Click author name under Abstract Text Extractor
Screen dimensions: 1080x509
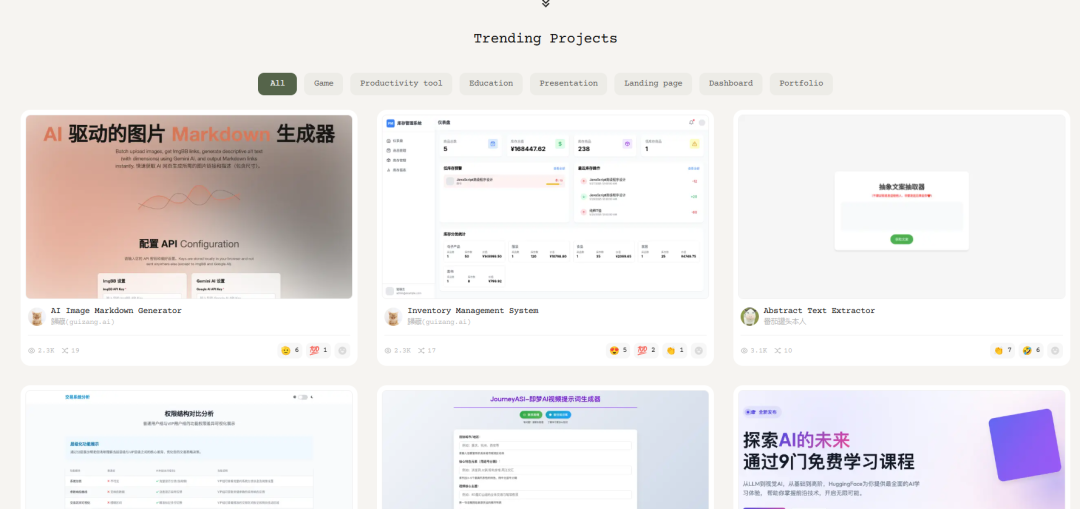(x=785, y=322)
